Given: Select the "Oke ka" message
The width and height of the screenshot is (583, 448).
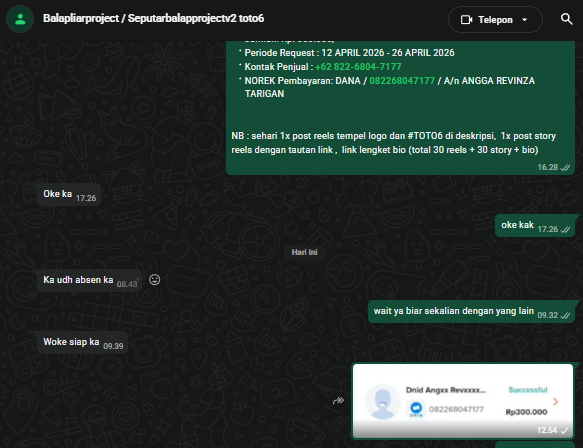Looking at the screenshot, I should pos(69,194).
